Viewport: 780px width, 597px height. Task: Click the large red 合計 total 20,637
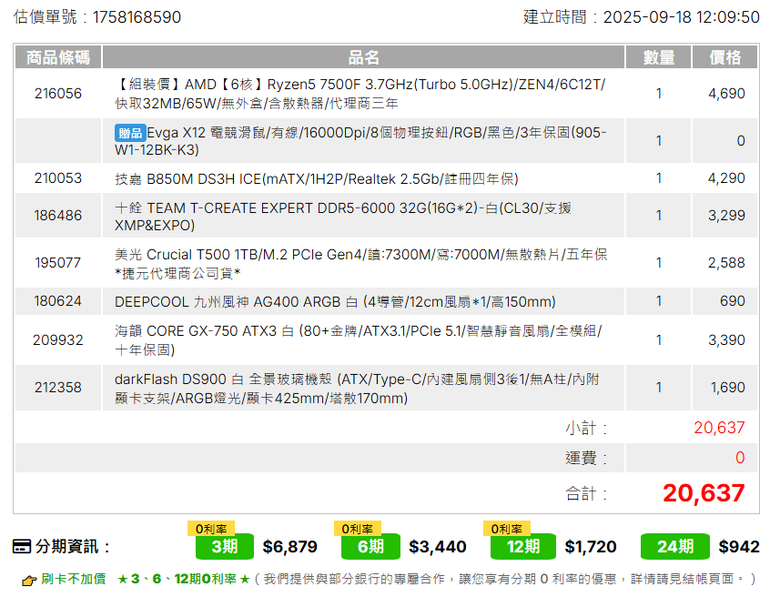703,493
